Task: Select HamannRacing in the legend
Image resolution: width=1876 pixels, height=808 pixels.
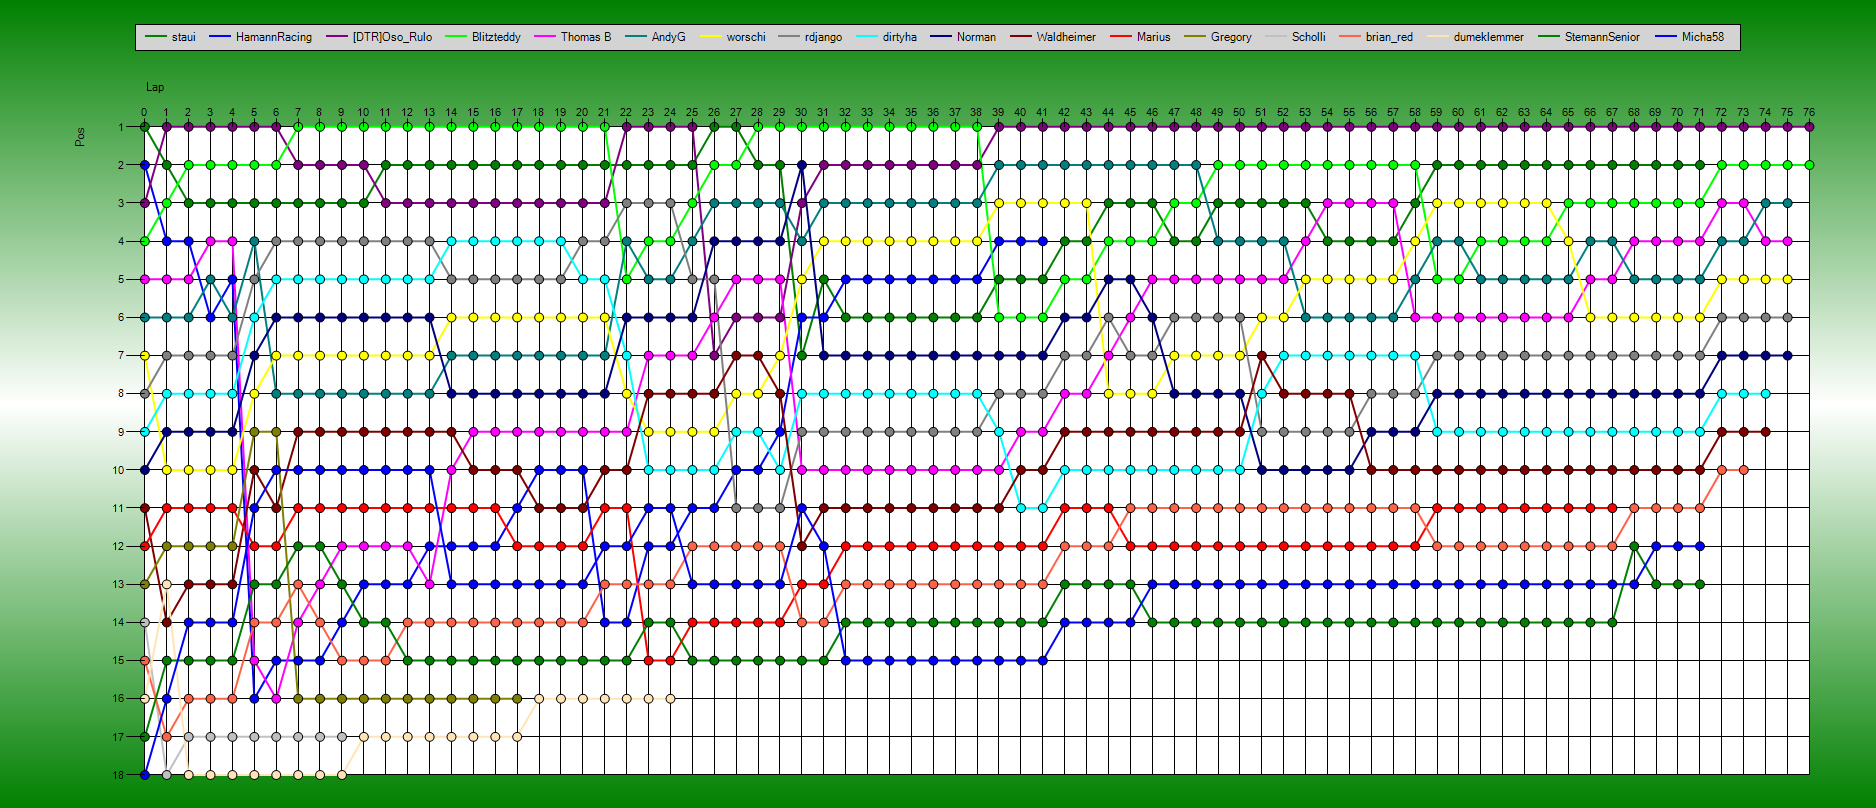Action: (260, 37)
